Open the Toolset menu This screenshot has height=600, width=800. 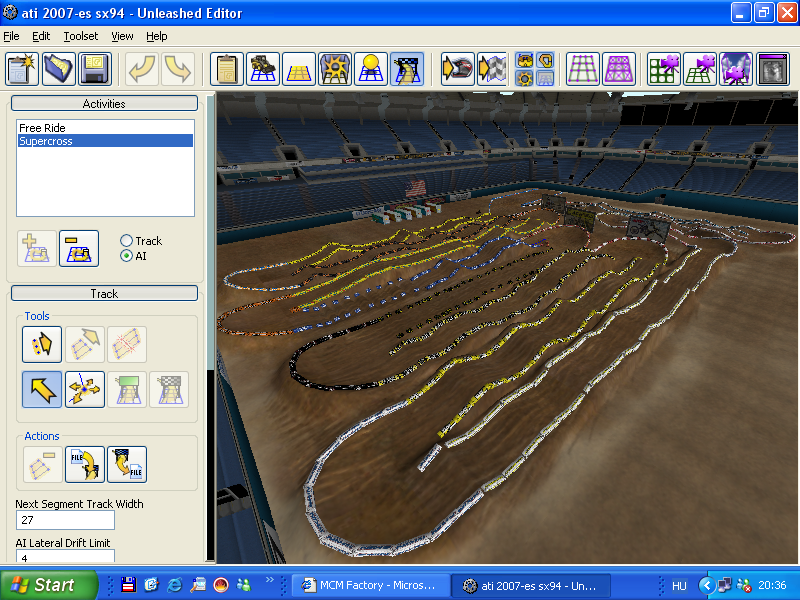coord(80,36)
